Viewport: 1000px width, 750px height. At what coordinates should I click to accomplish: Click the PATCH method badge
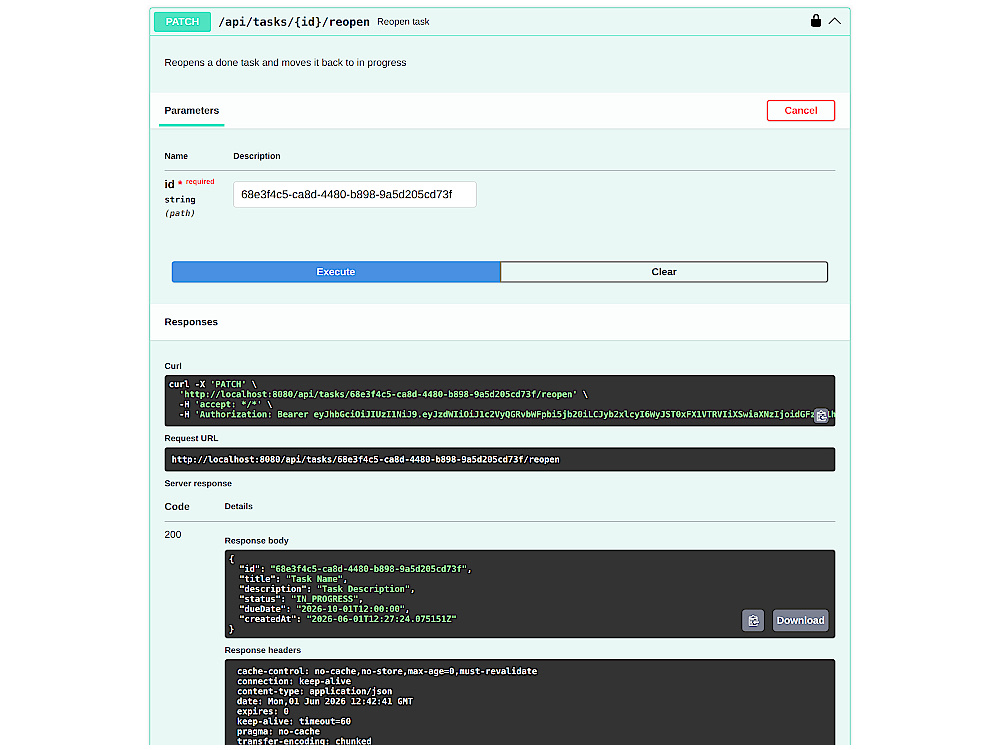pyautogui.click(x=182, y=22)
